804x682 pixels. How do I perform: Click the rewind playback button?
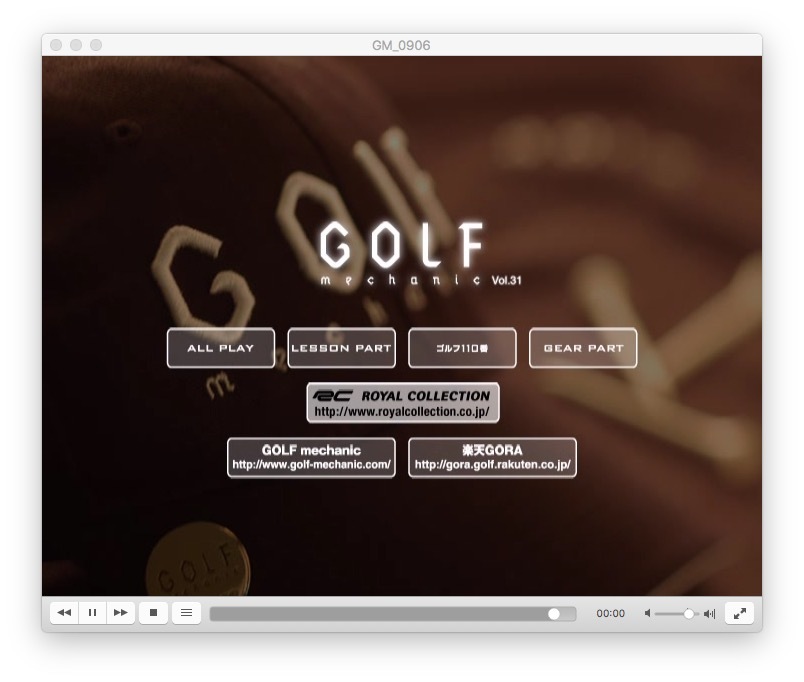[64, 613]
